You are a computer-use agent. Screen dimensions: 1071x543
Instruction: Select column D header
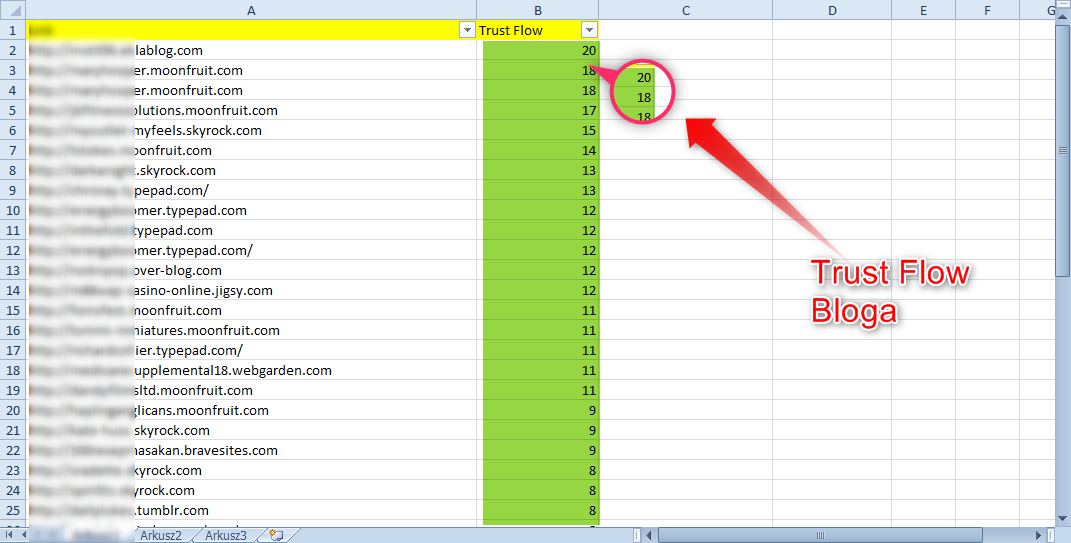[832, 11]
